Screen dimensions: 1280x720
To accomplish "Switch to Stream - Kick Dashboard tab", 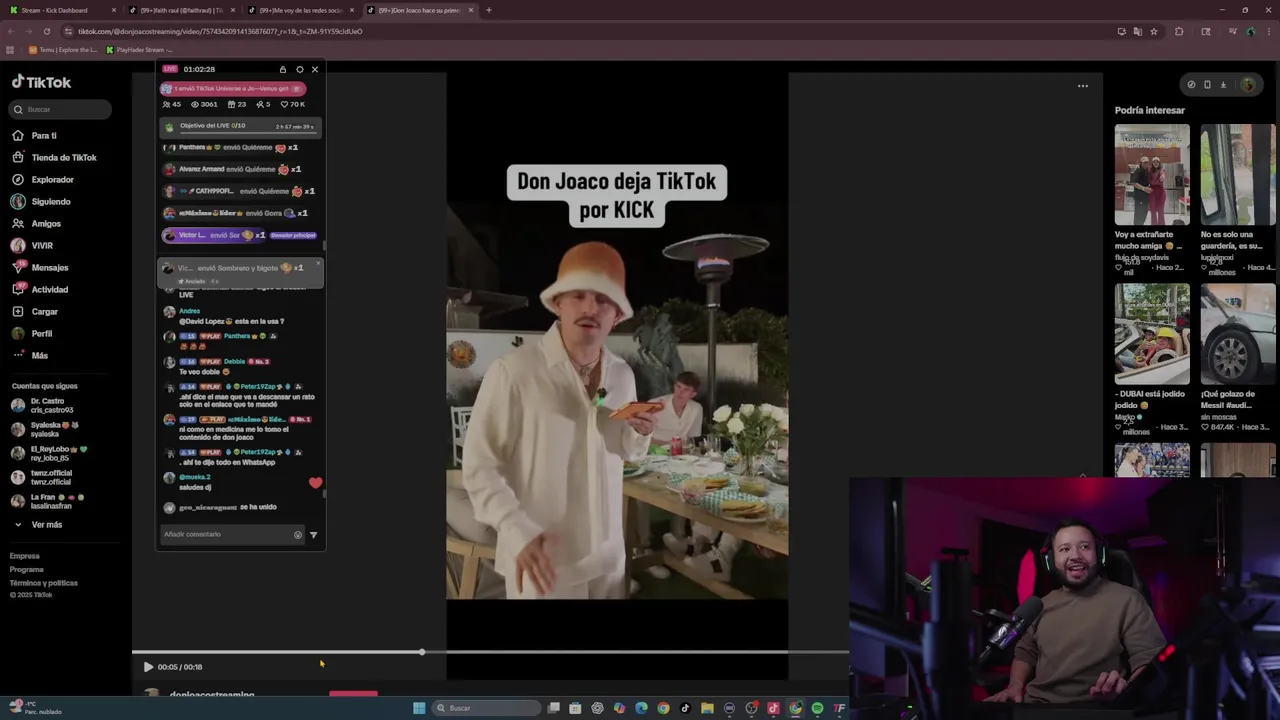I will pyautogui.click(x=62, y=10).
